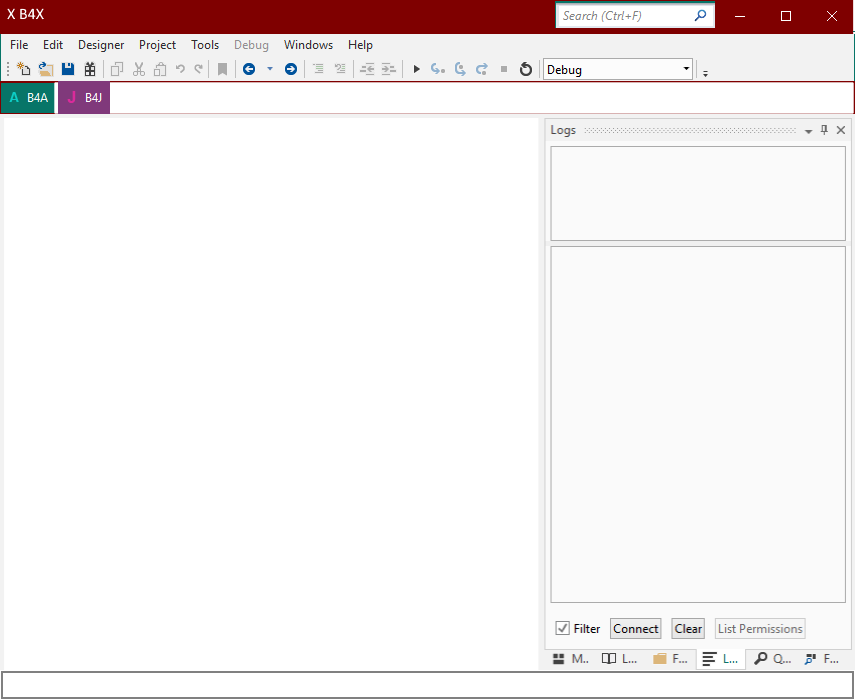
Task: Click inside the Search (Ctrl+F) field
Action: pyautogui.click(x=625, y=15)
